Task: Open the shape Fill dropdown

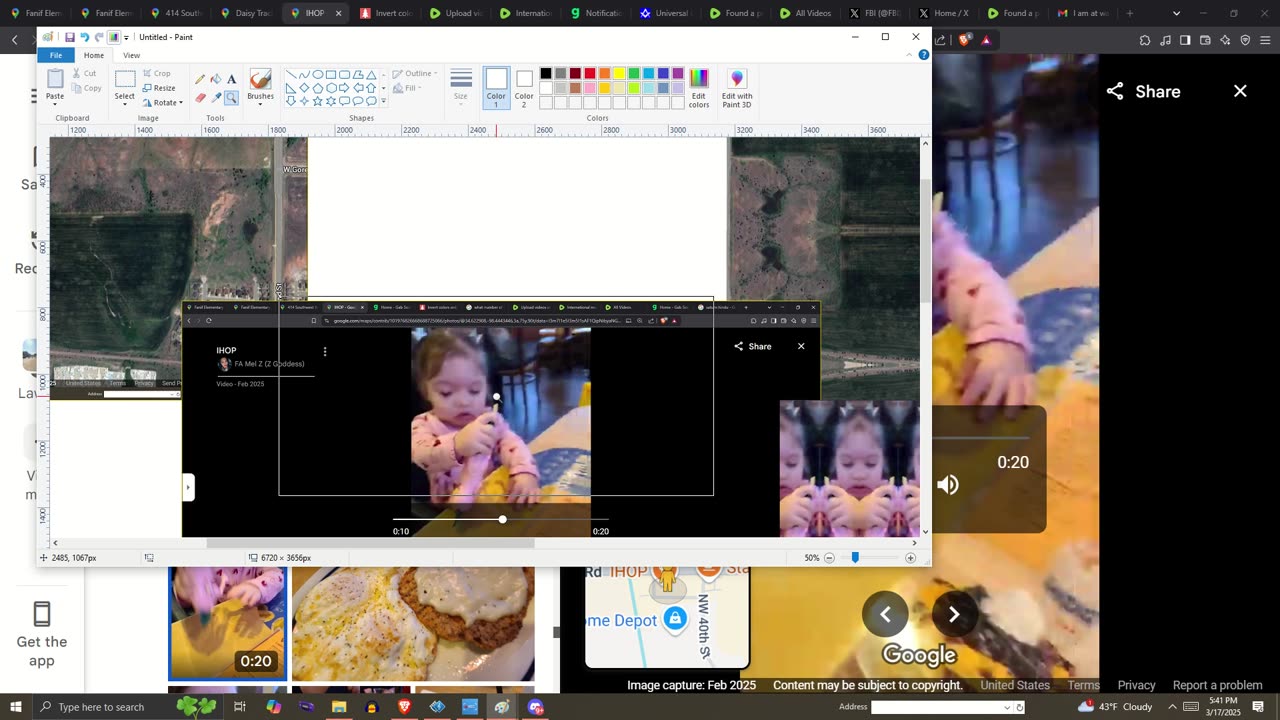Action: click(408, 88)
